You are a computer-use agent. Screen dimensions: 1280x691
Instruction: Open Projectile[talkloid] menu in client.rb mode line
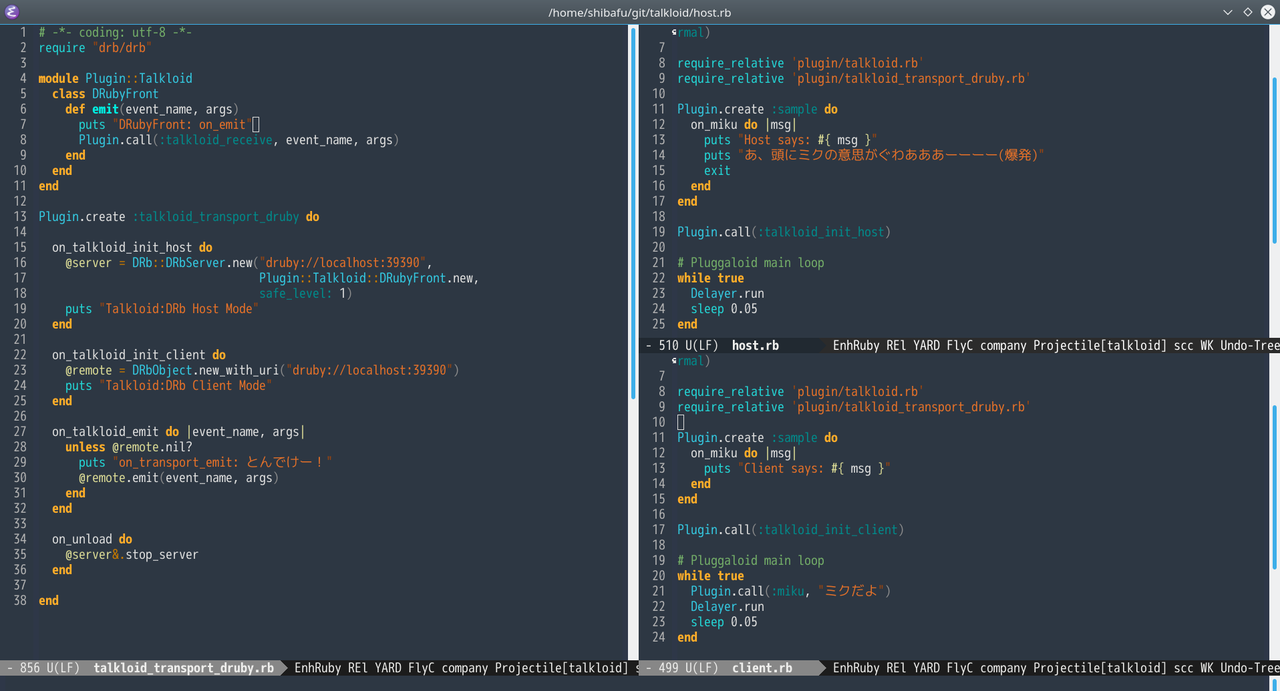(1100, 668)
